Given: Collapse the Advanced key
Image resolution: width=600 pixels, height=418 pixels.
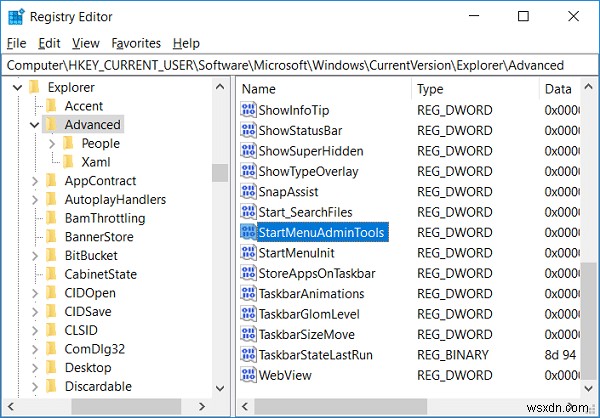Looking at the screenshot, I should point(34,125).
